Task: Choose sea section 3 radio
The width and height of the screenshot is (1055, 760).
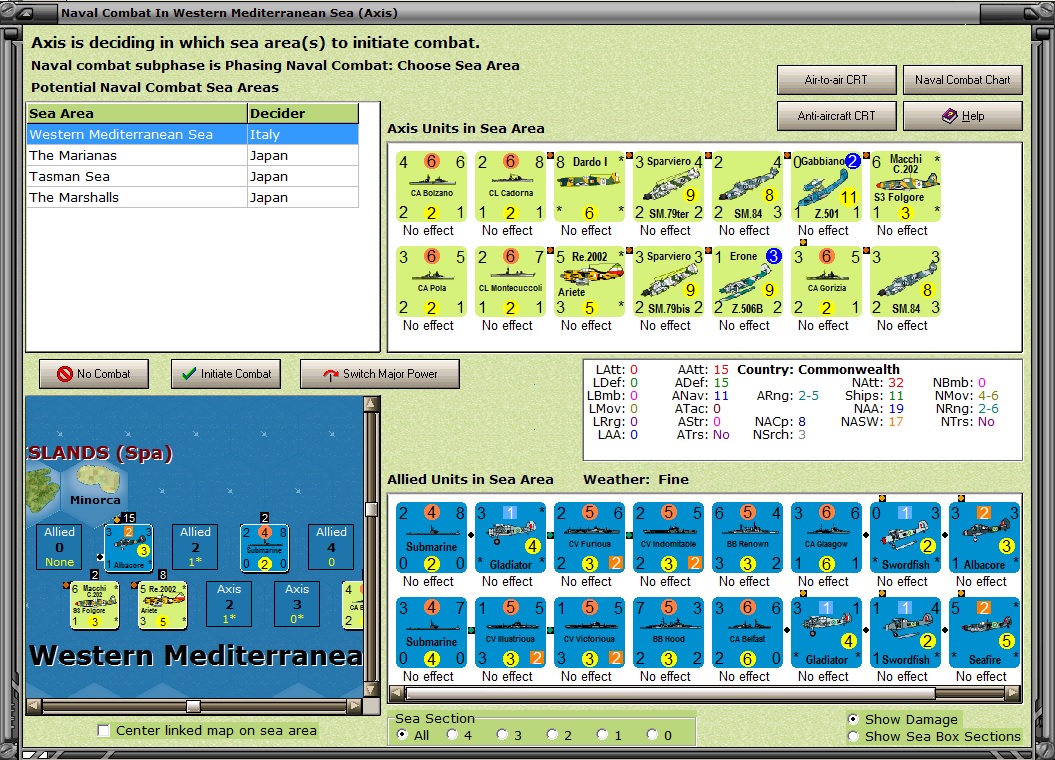Action: [503, 735]
